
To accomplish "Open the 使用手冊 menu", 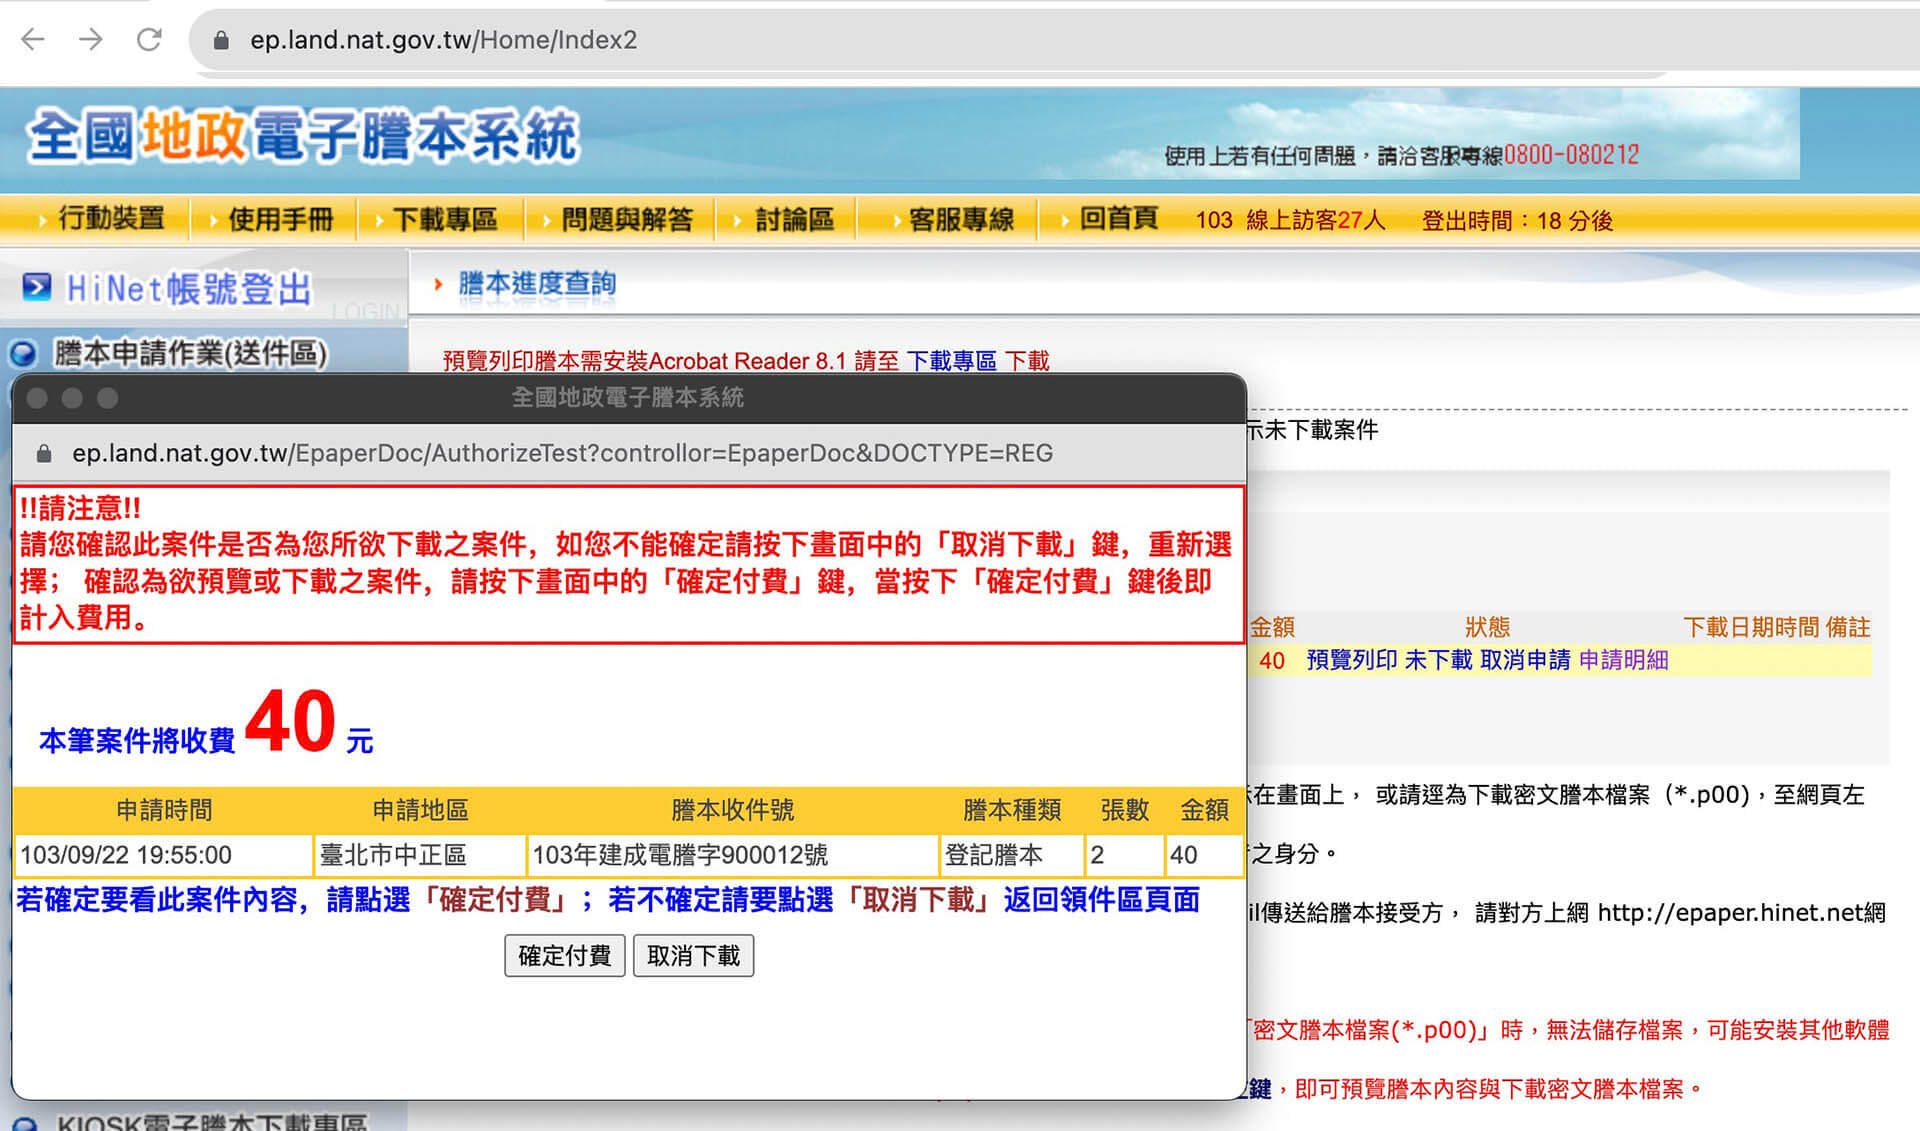I will (x=280, y=219).
